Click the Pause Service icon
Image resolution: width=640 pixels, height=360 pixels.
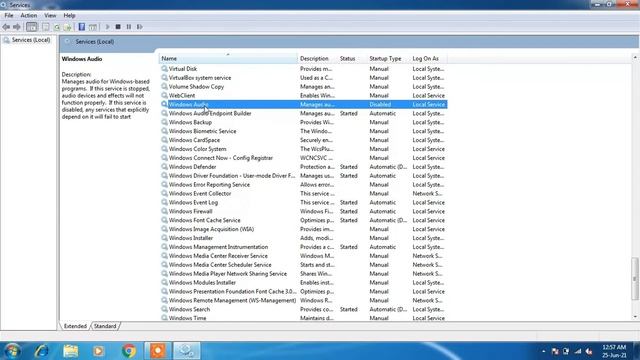[x=129, y=27]
